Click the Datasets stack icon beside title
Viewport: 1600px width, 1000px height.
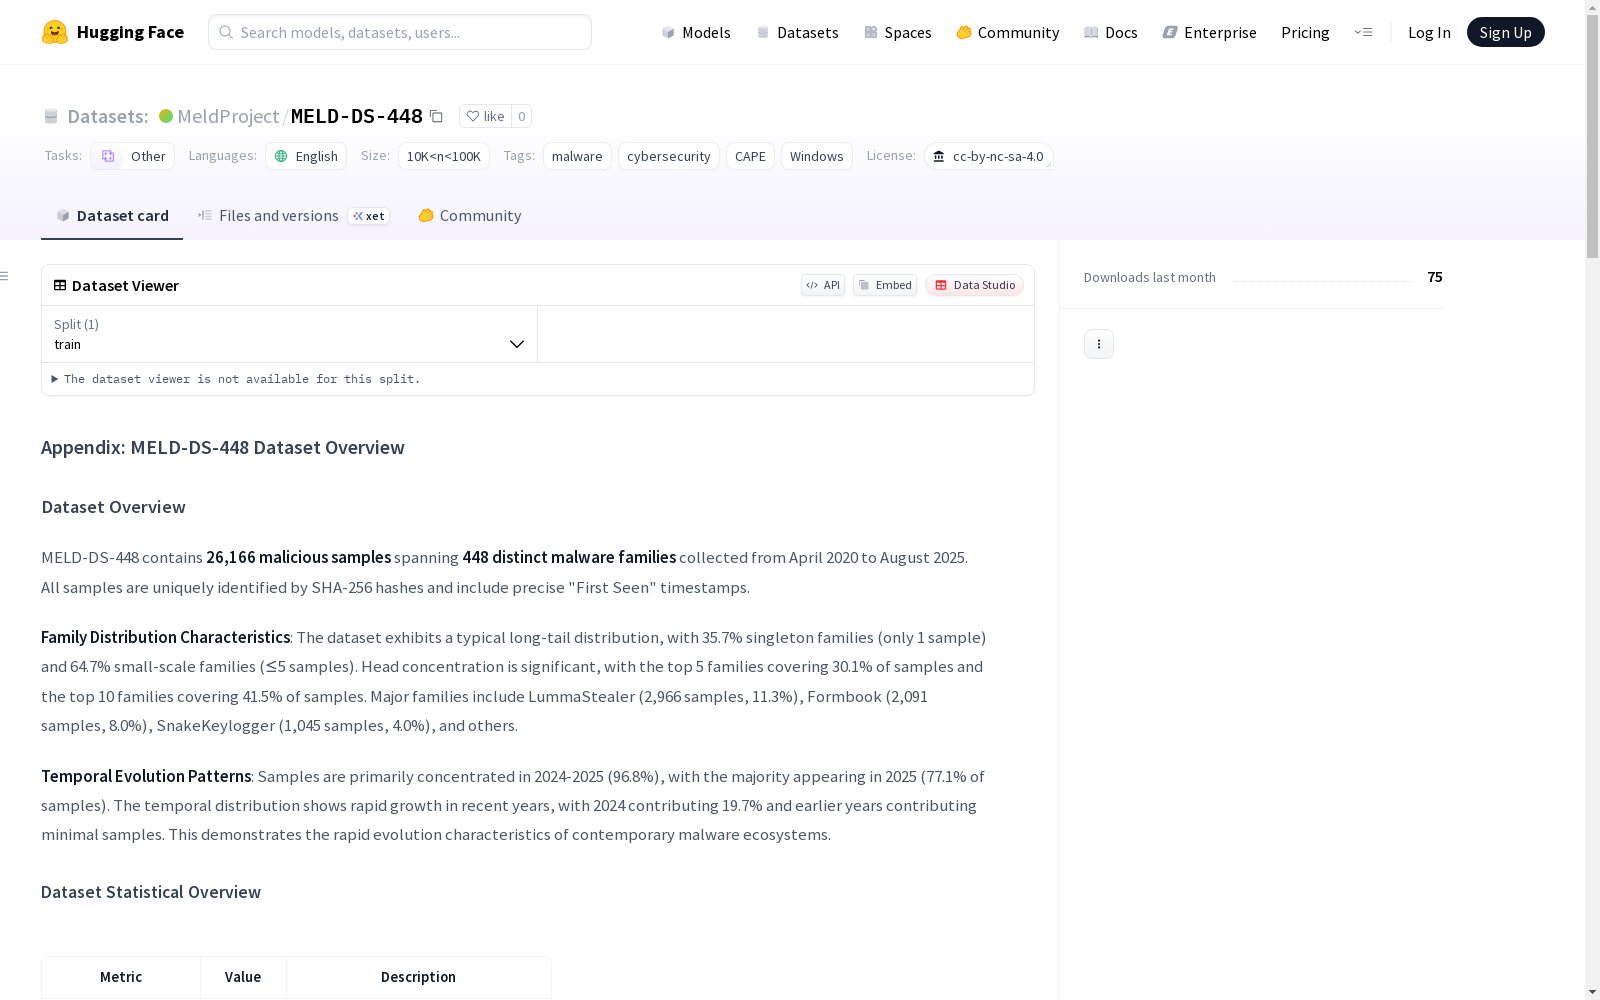click(x=51, y=116)
